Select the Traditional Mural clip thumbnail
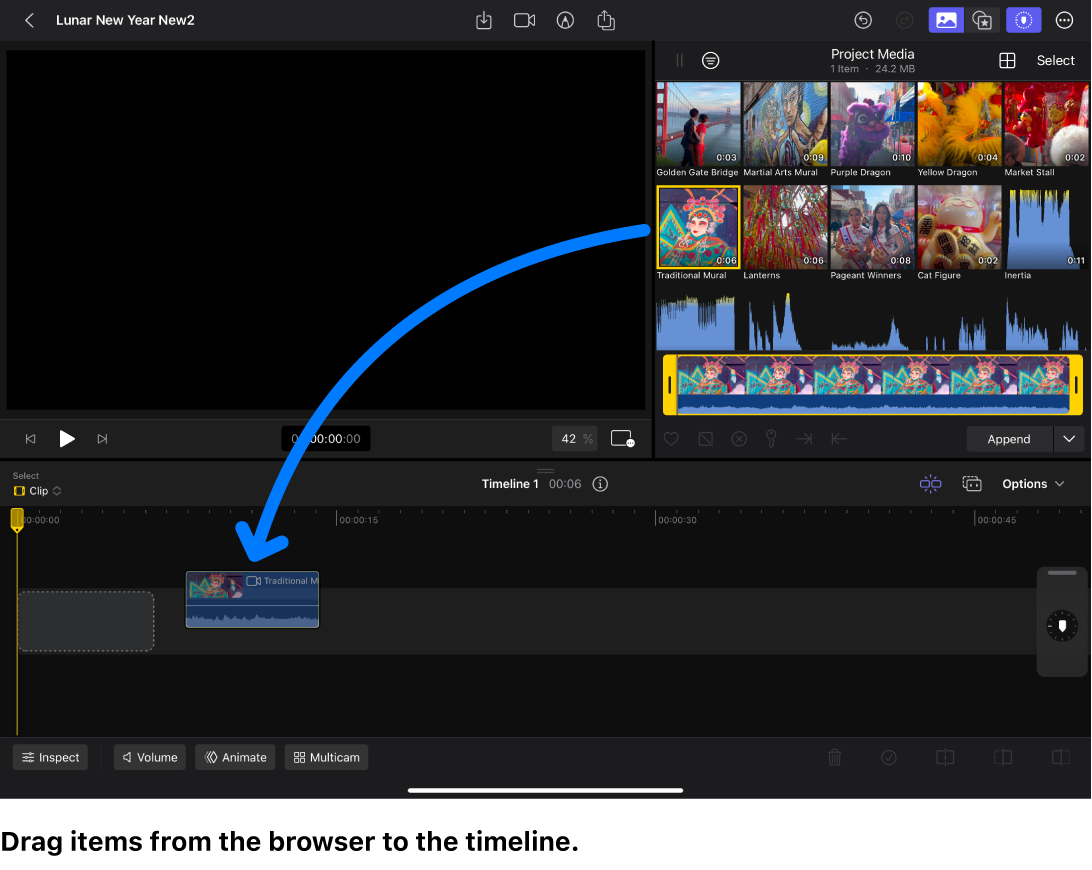1092x870 pixels. [x=697, y=228]
